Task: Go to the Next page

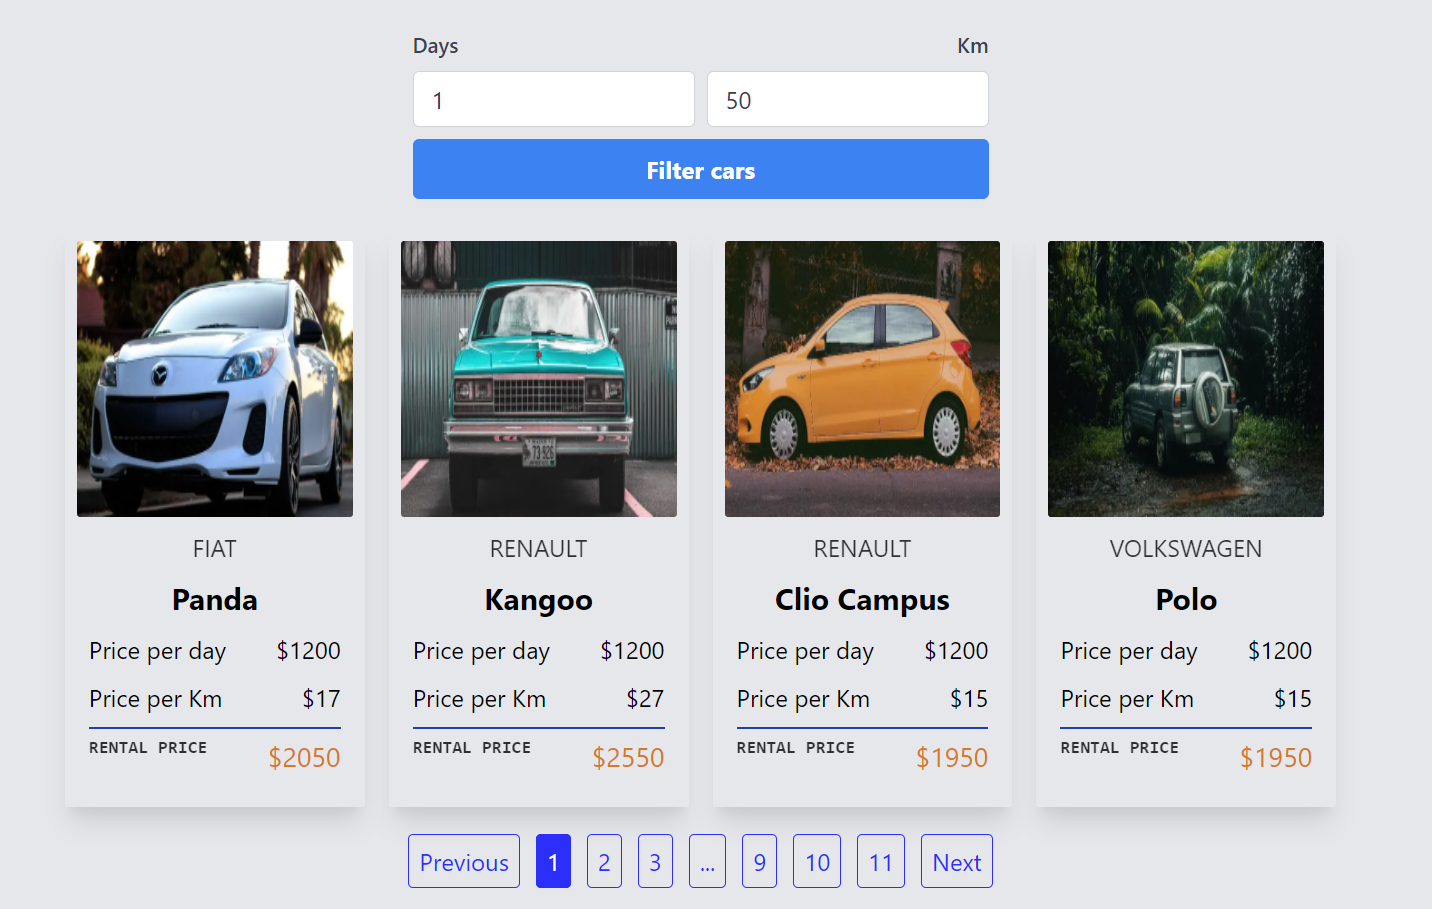Action: pyautogui.click(x=956, y=861)
